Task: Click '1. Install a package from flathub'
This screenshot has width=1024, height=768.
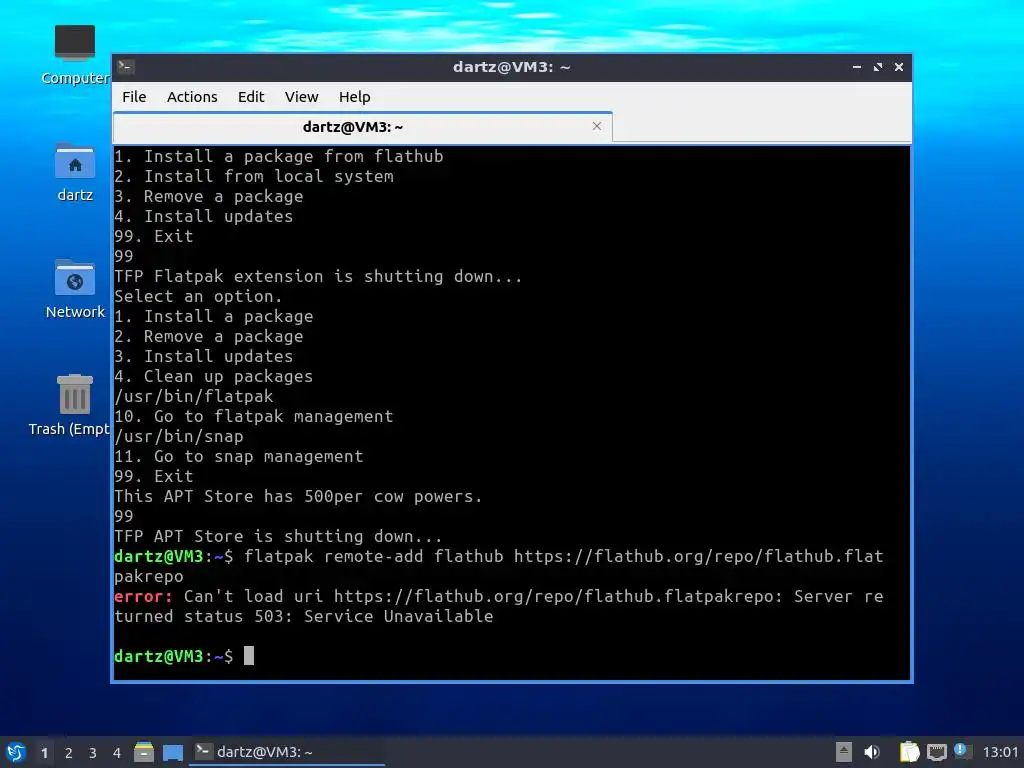Action: (x=279, y=157)
